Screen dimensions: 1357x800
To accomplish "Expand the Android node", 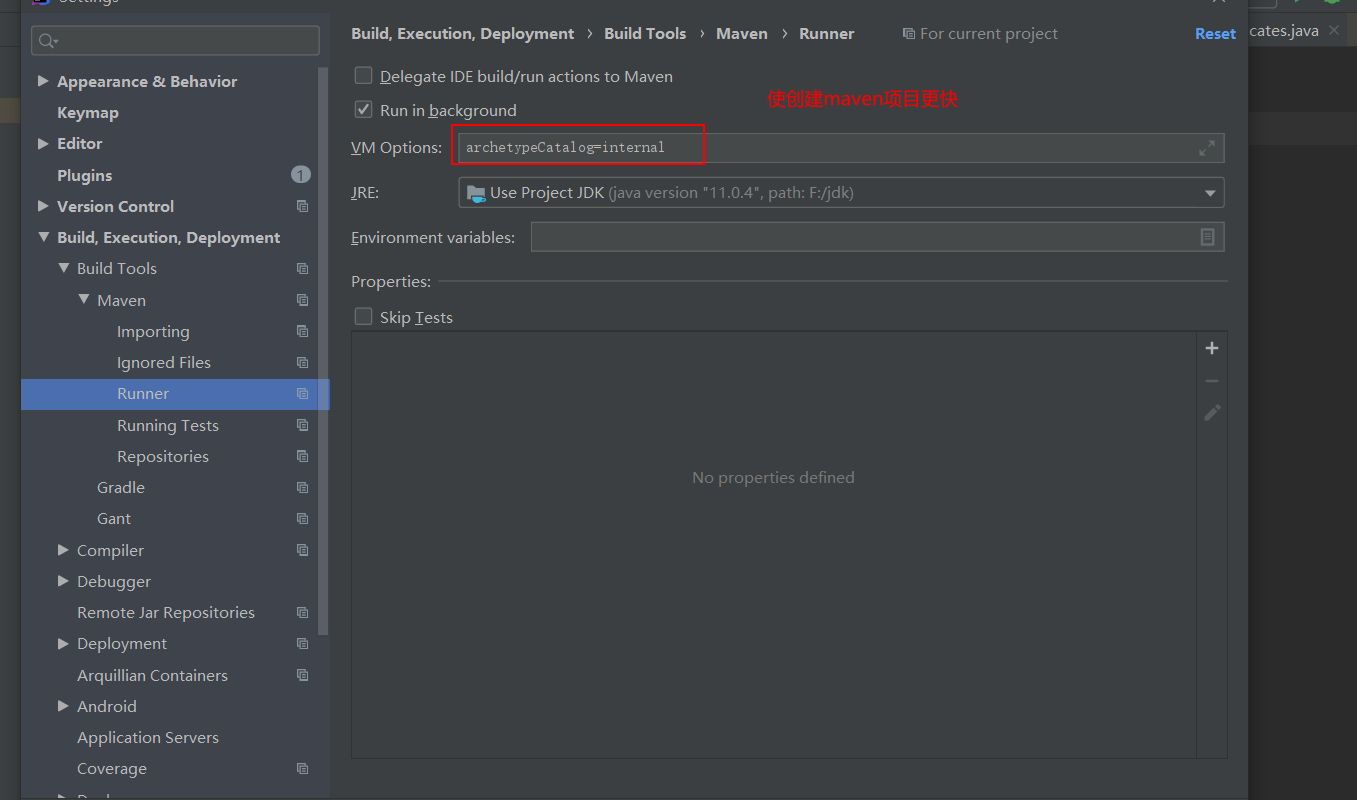I will coord(63,706).
